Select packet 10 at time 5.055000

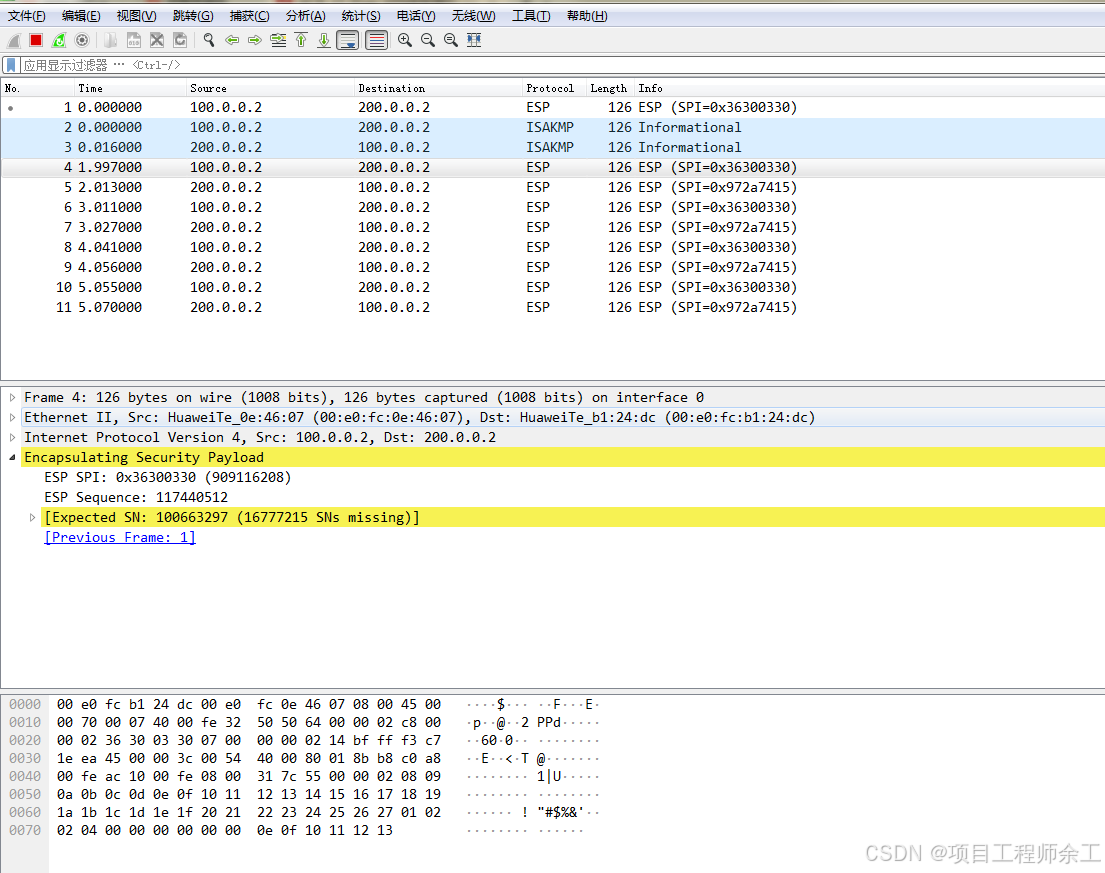point(552,287)
